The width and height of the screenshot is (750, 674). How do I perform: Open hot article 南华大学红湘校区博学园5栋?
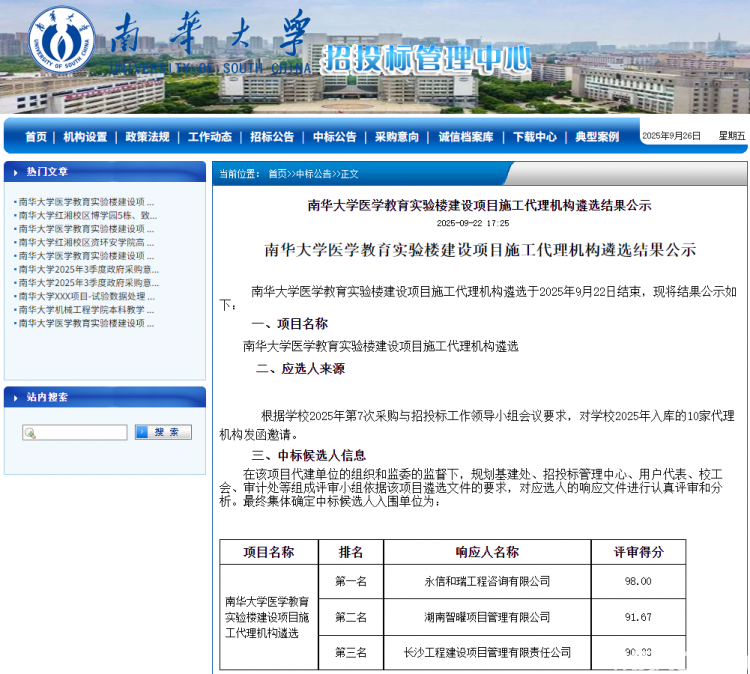click(87, 215)
